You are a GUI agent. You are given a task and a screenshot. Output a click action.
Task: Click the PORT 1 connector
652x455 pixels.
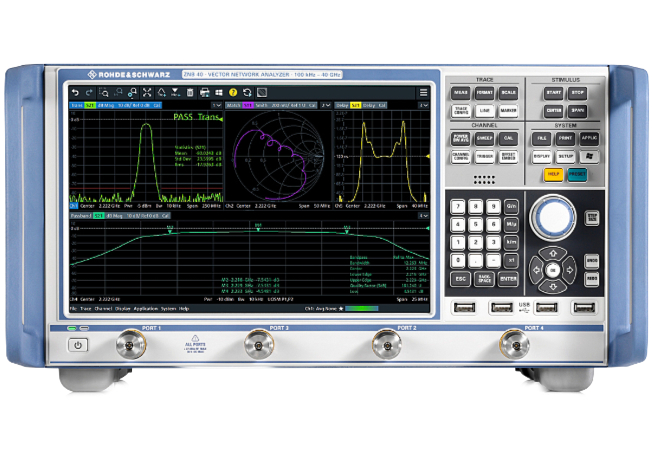click(x=131, y=345)
